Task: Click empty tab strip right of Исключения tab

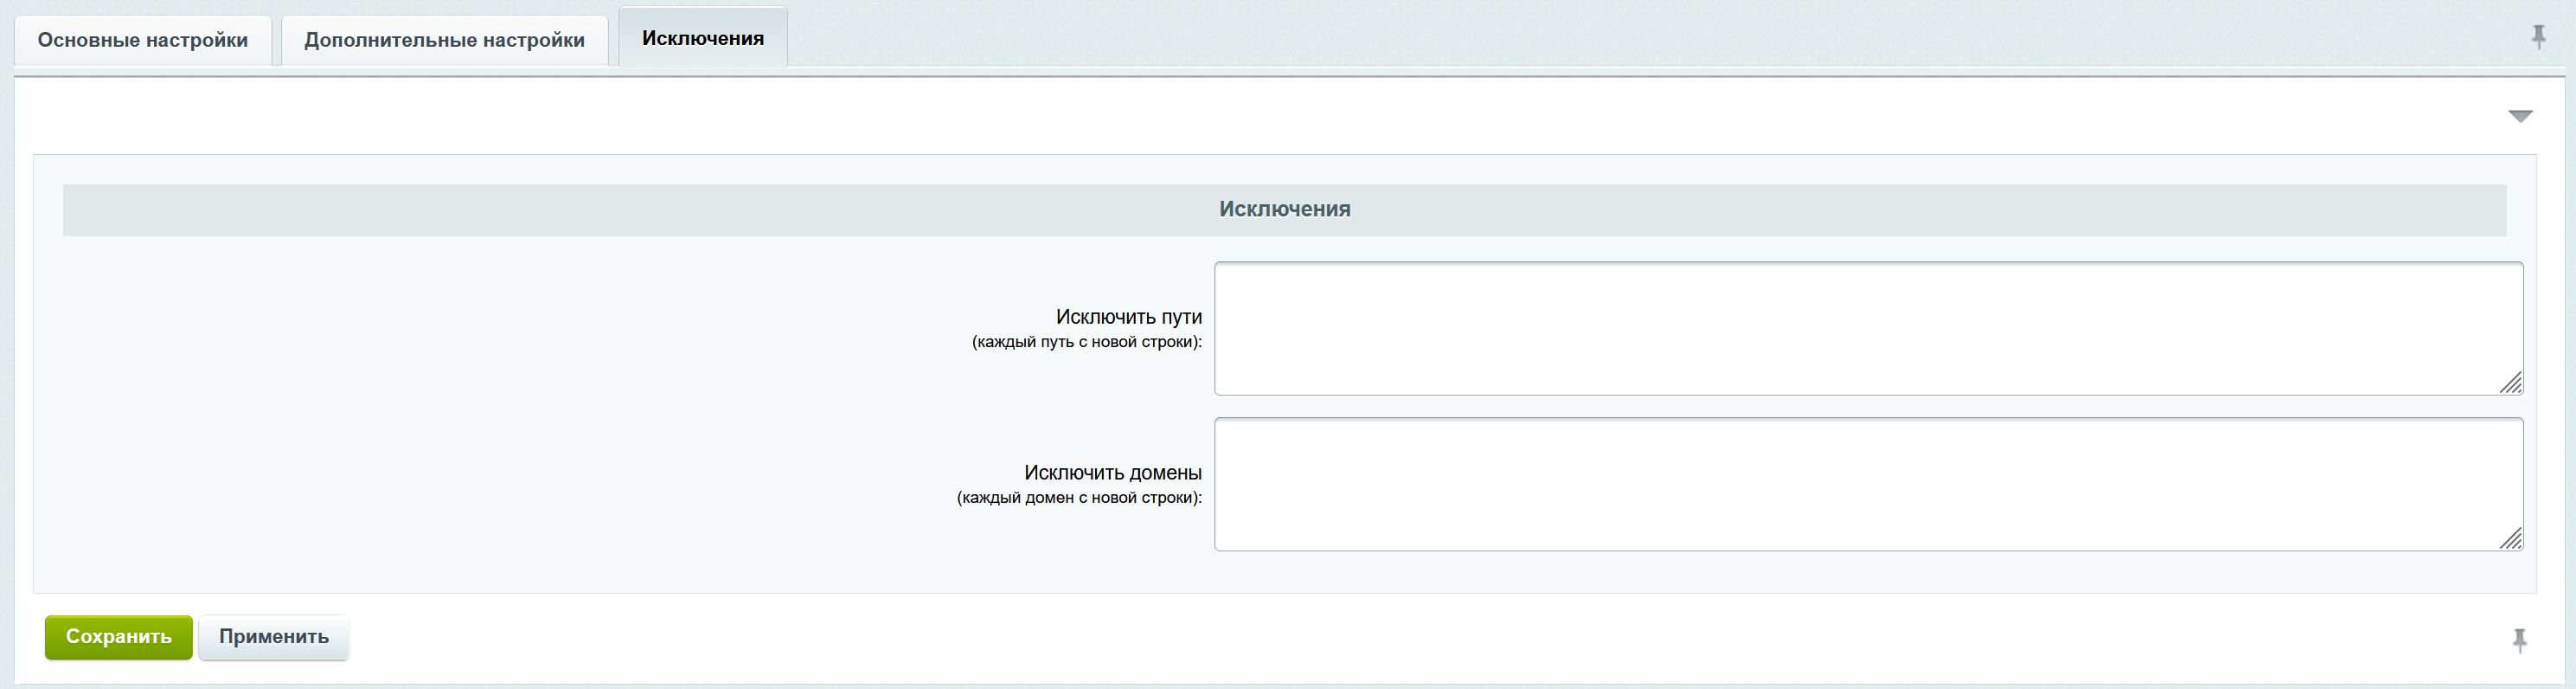Action: point(1600,38)
